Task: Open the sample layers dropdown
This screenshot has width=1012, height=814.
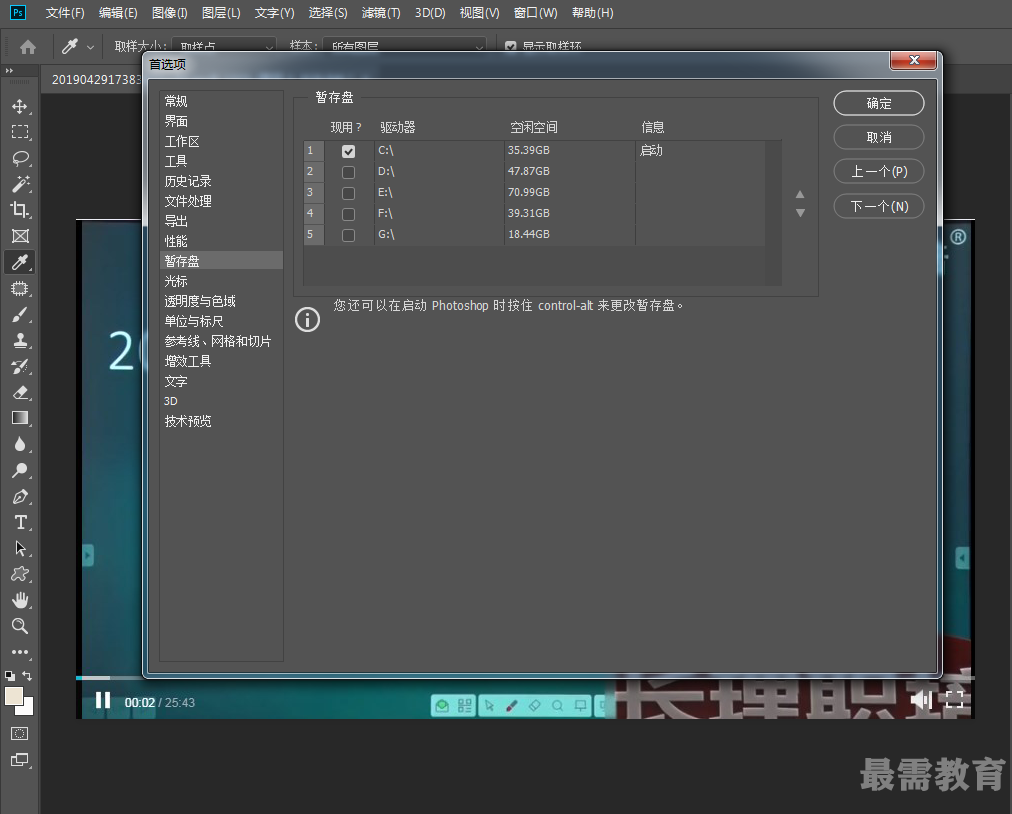Action: pyautogui.click(x=404, y=46)
